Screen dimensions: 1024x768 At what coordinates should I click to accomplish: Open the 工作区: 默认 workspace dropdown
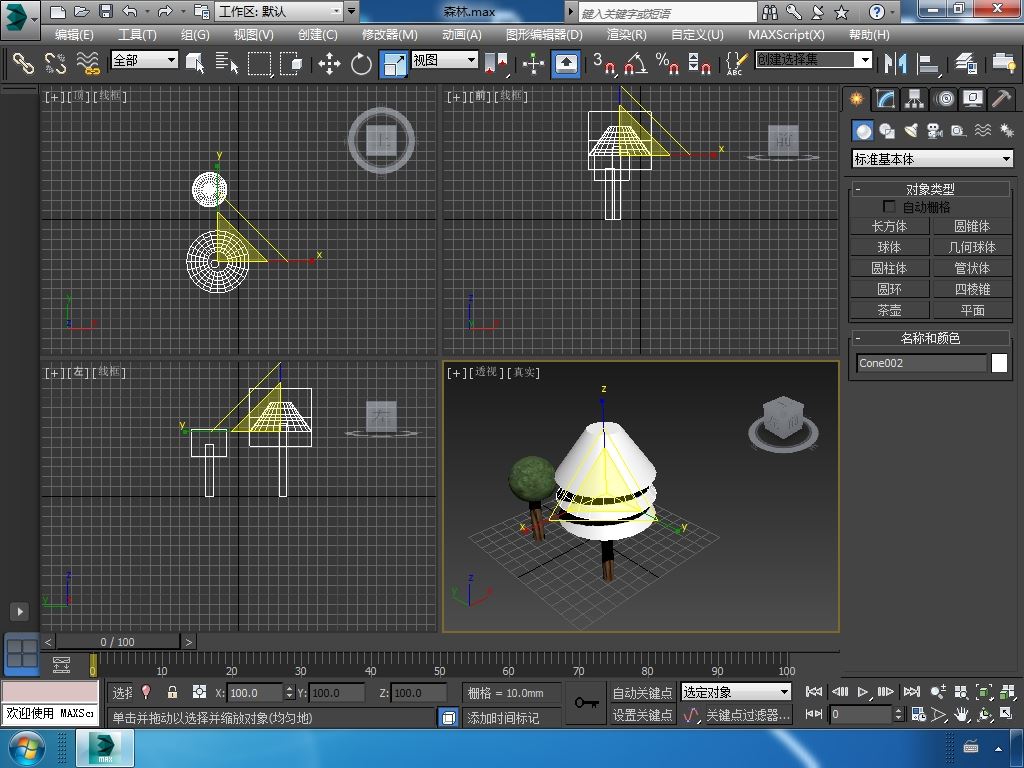[x=280, y=11]
